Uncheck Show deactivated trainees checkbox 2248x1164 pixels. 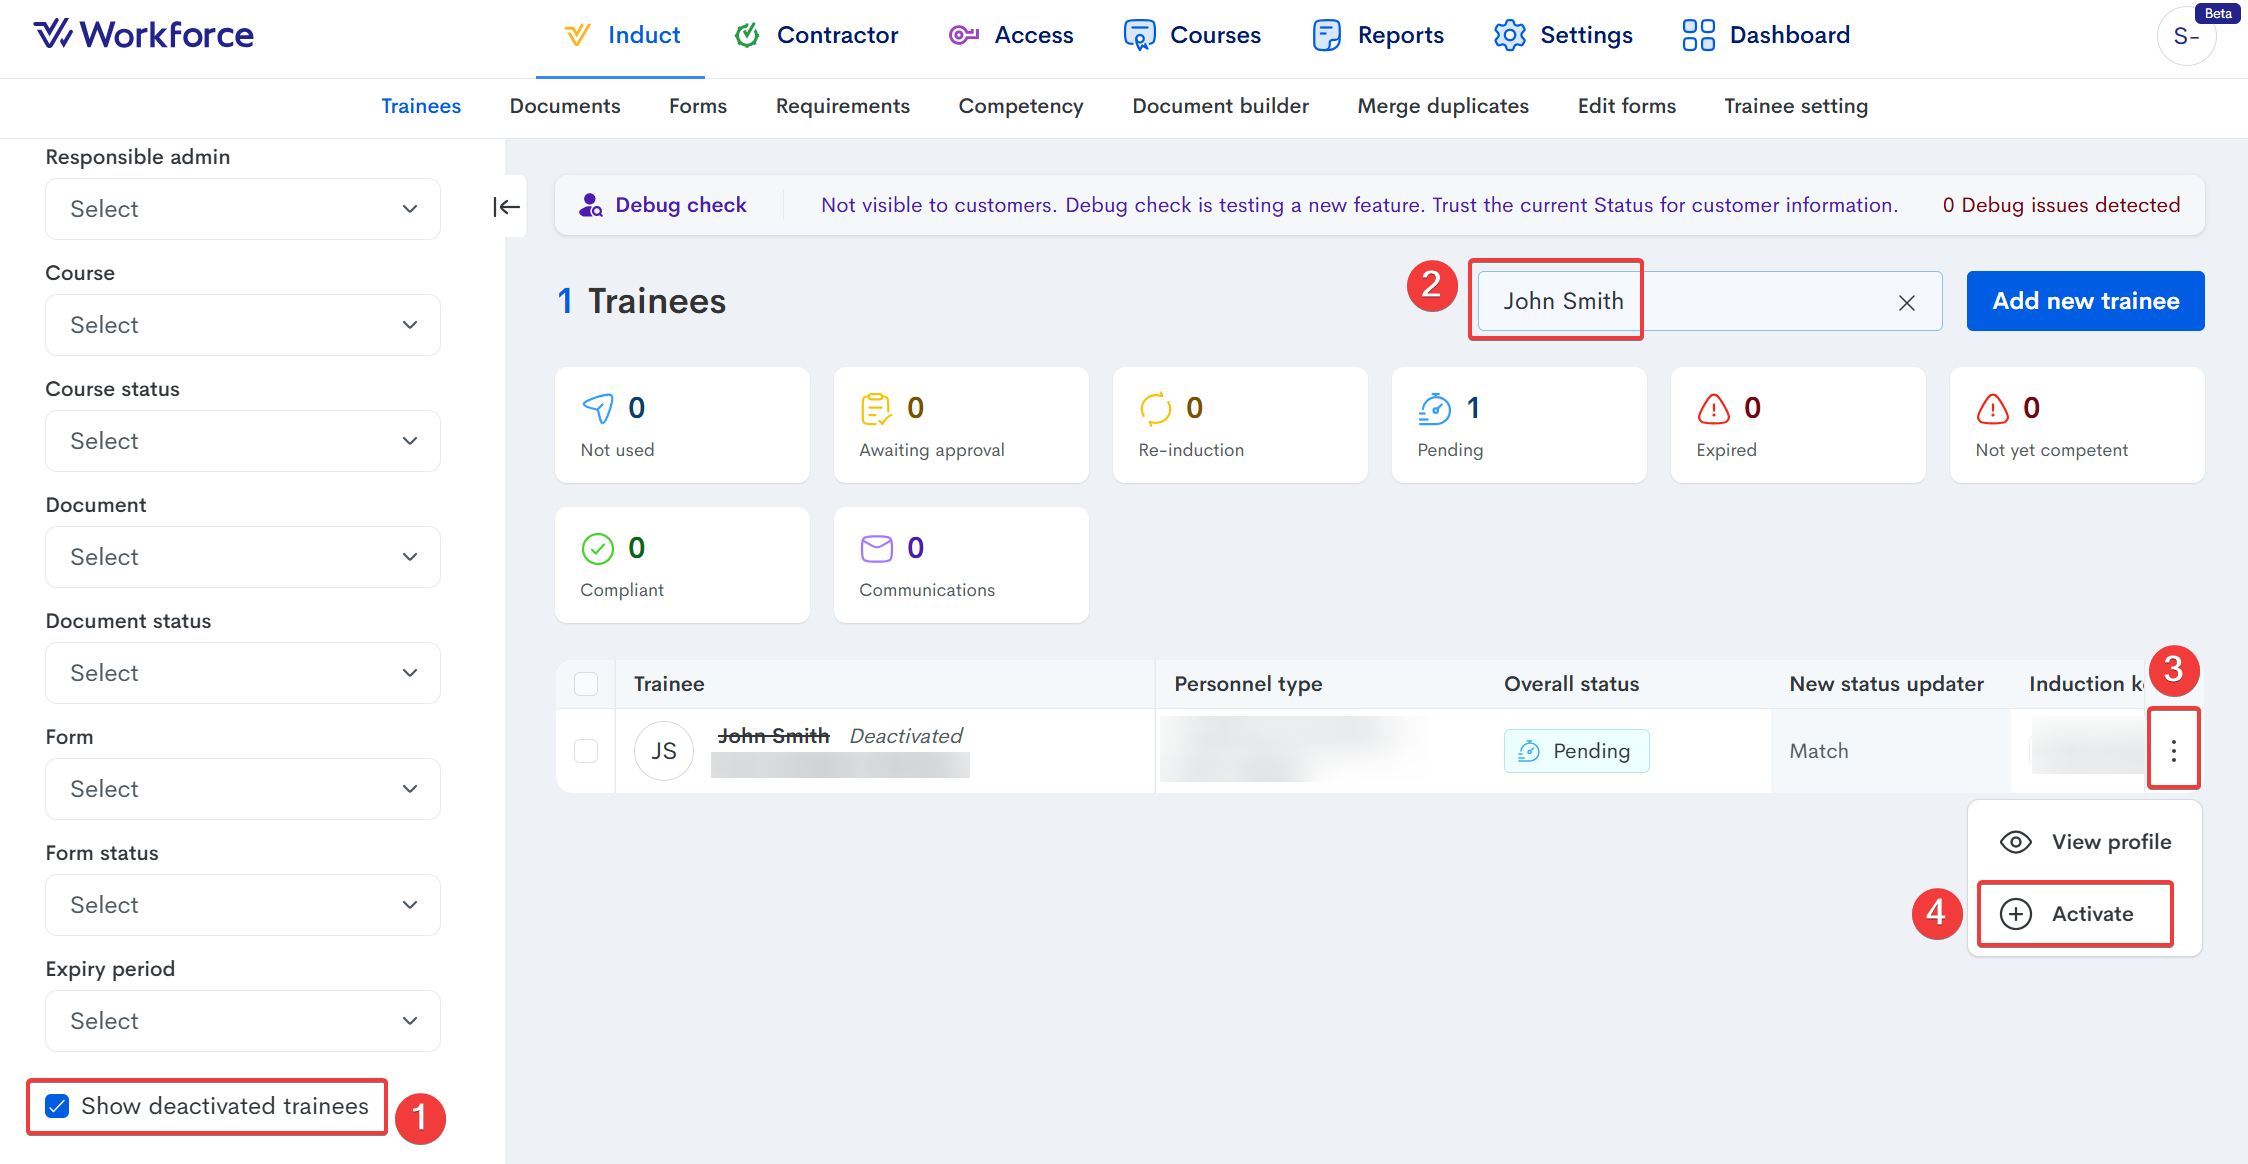58,1106
